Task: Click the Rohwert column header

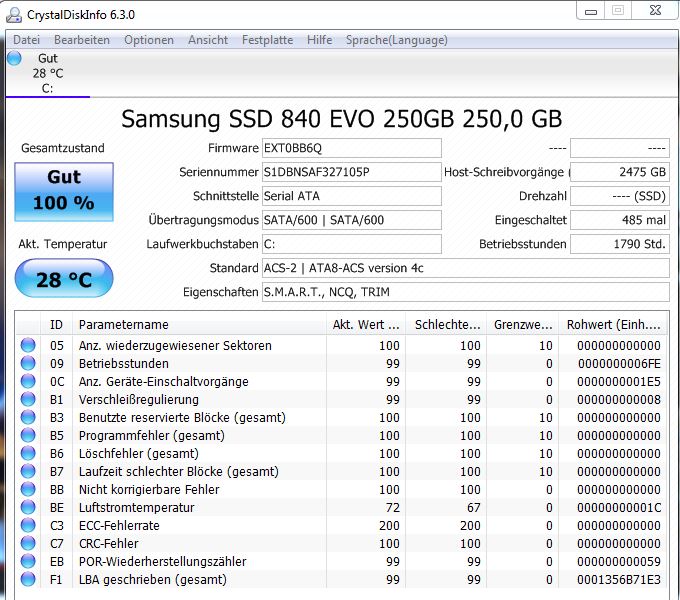Action: pos(613,325)
